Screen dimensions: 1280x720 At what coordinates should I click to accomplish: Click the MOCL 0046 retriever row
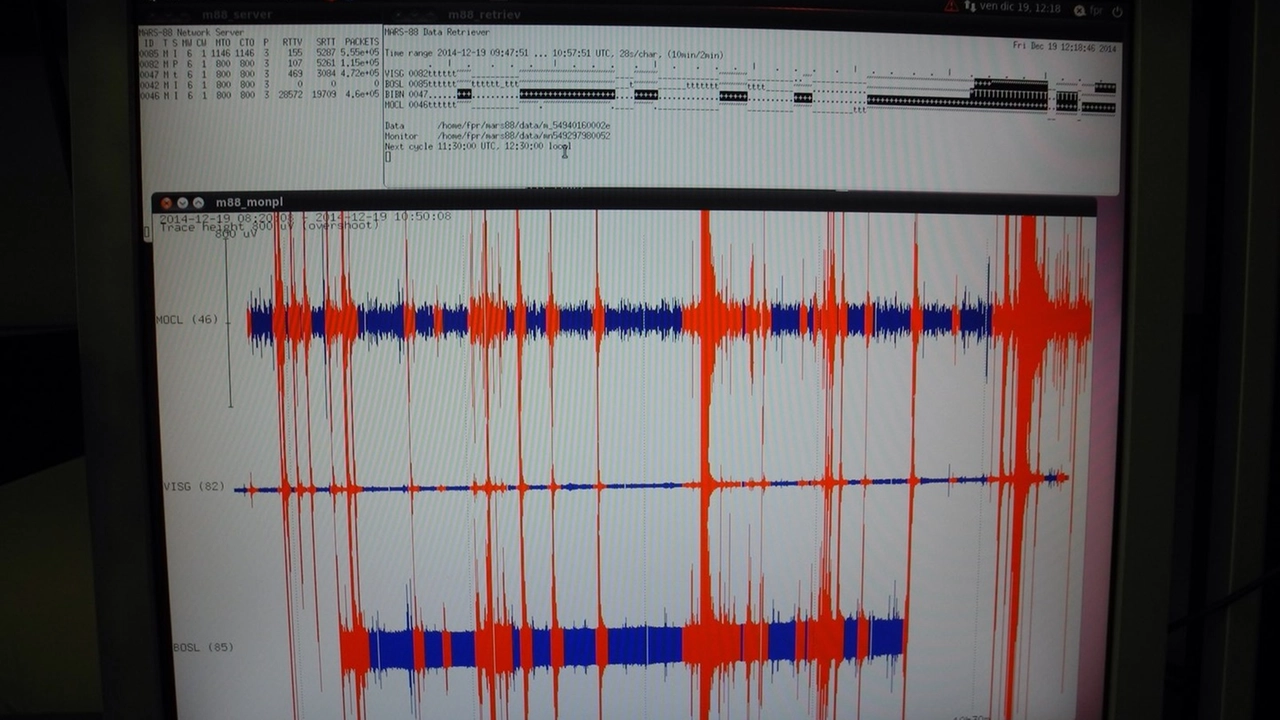coord(750,106)
